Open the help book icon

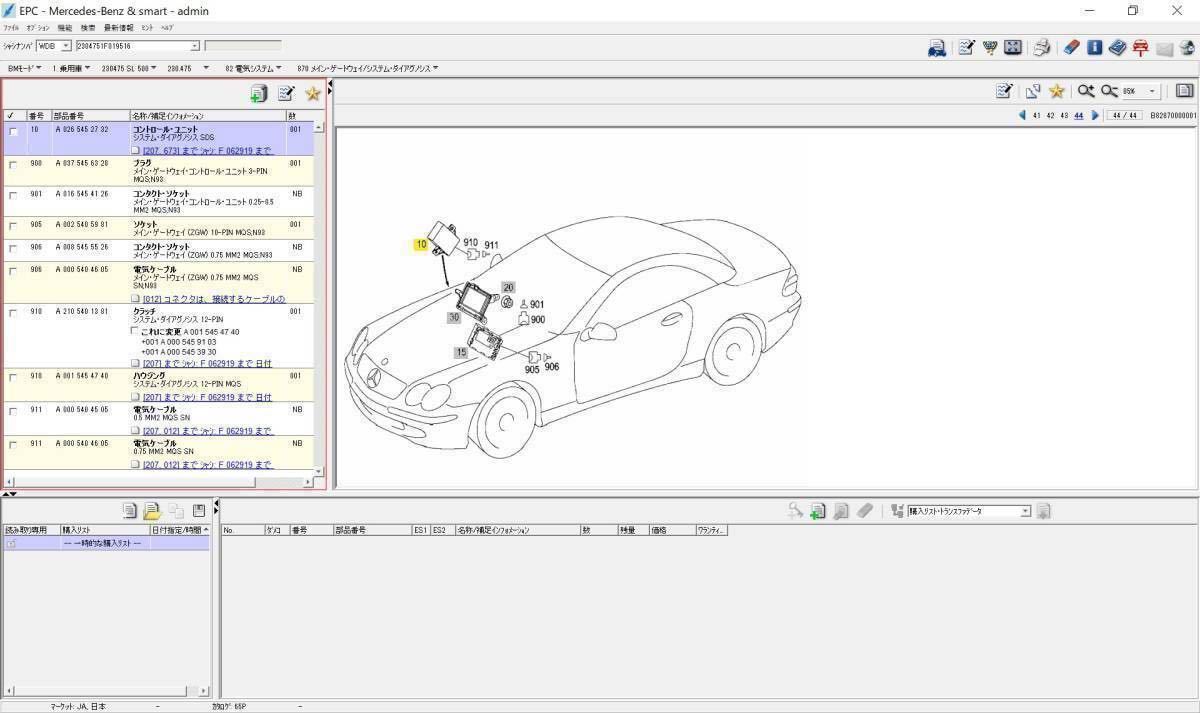click(x=1117, y=47)
